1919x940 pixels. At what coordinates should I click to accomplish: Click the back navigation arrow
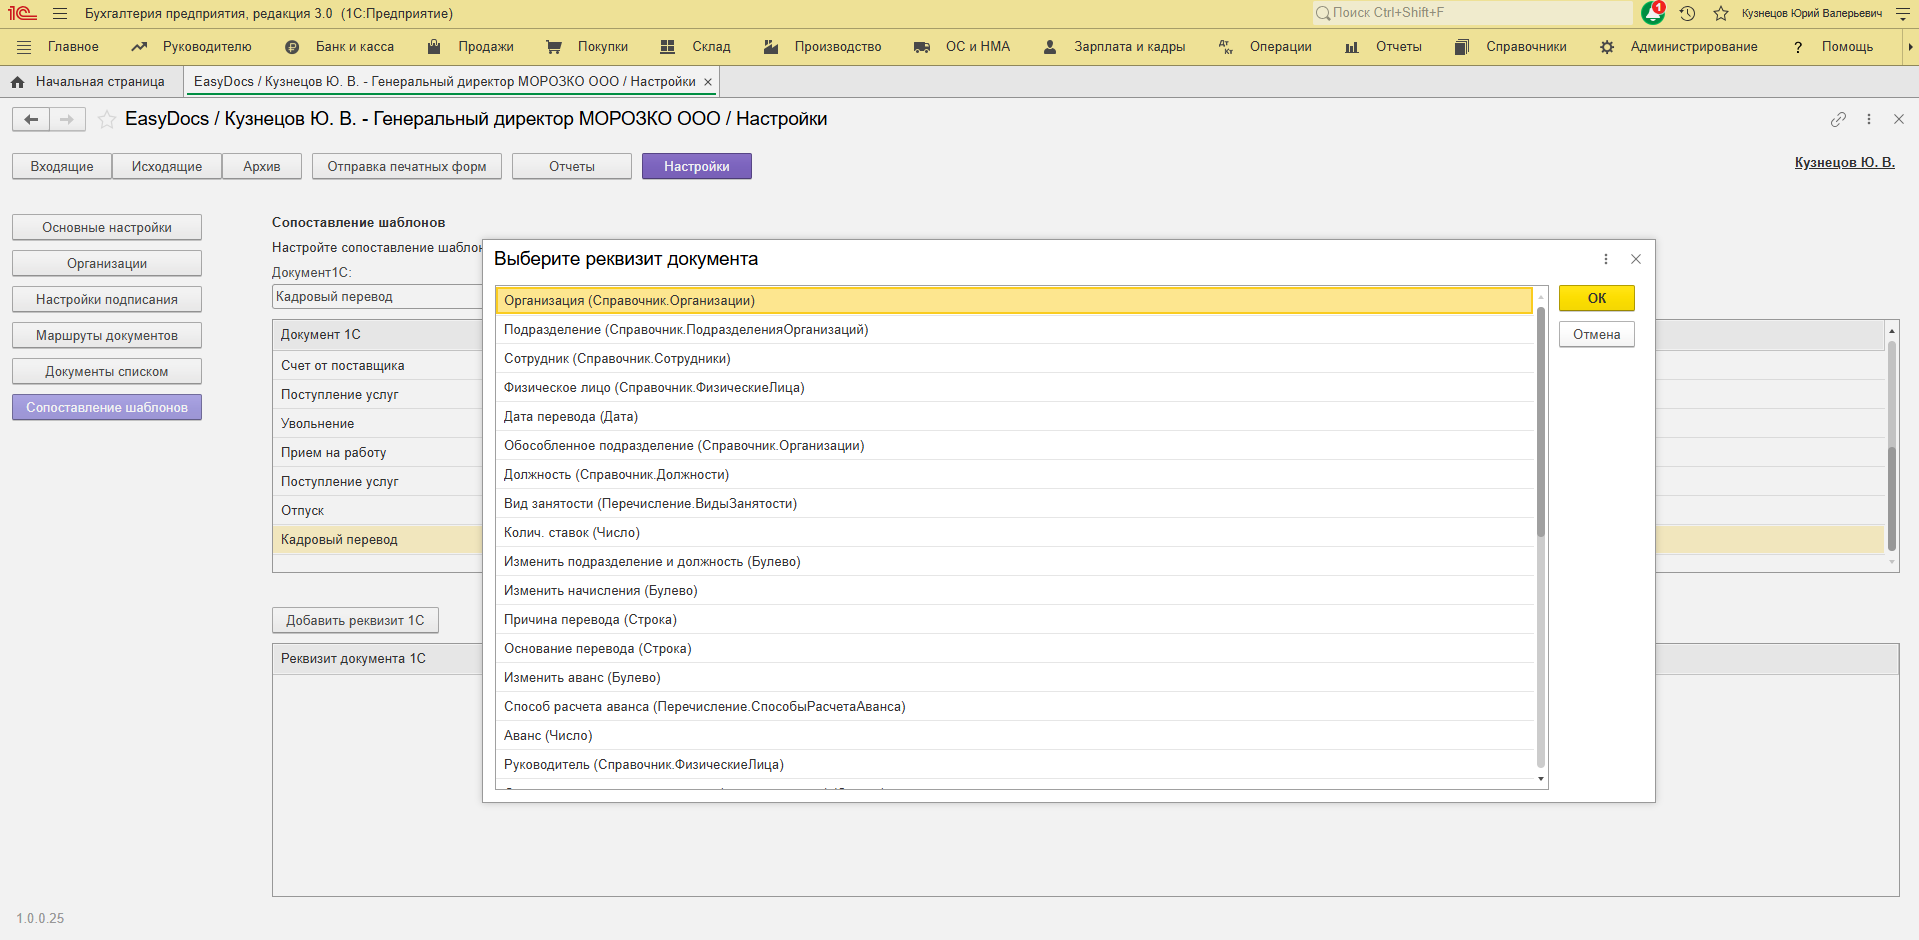tap(31, 120)
